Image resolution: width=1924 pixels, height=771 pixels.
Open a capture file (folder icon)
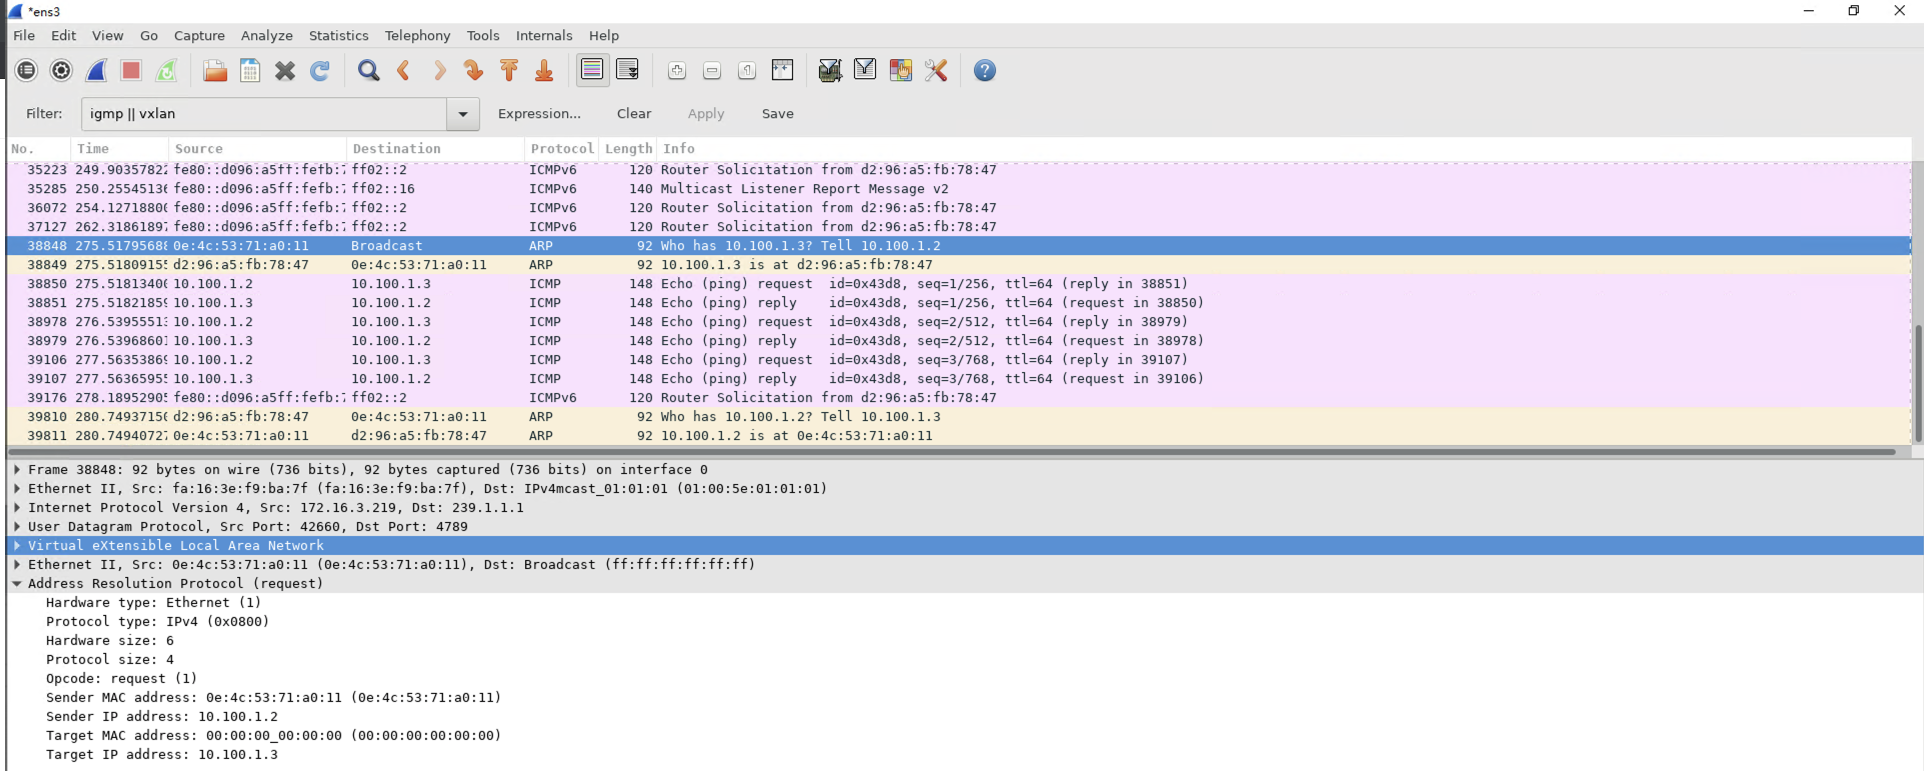[x=214, y=70]
